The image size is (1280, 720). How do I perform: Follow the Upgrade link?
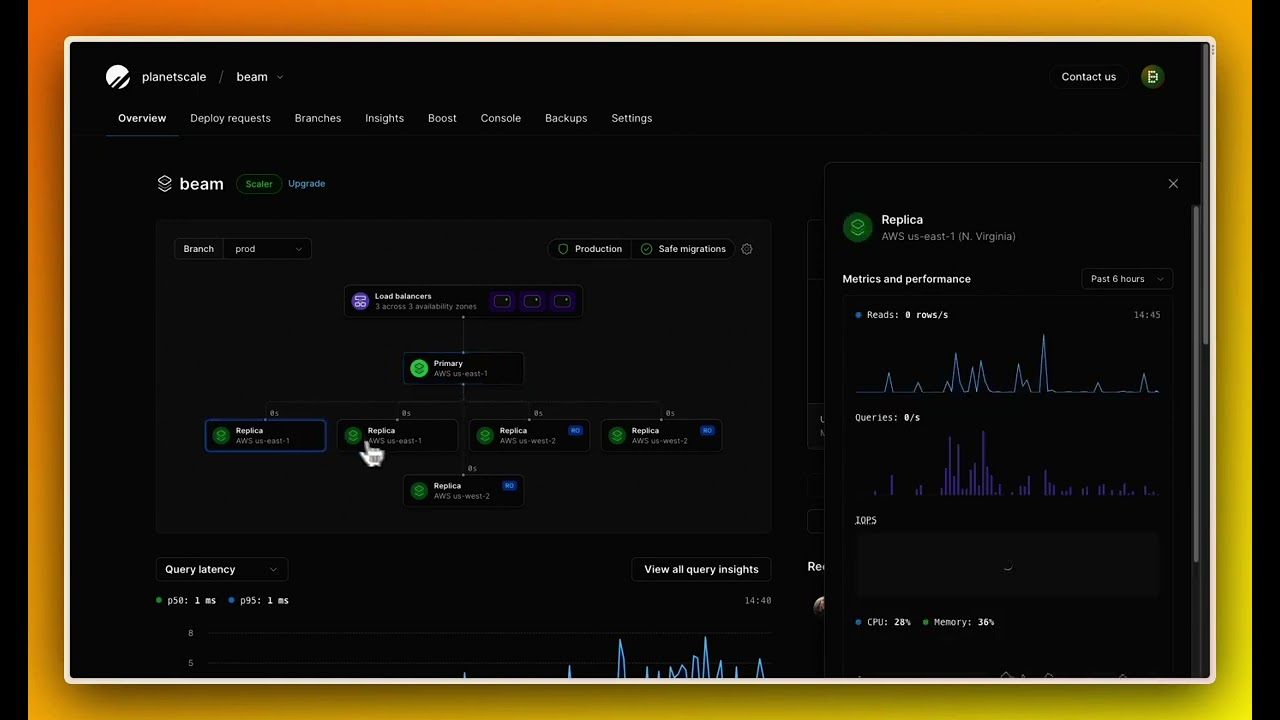[306, 184]
